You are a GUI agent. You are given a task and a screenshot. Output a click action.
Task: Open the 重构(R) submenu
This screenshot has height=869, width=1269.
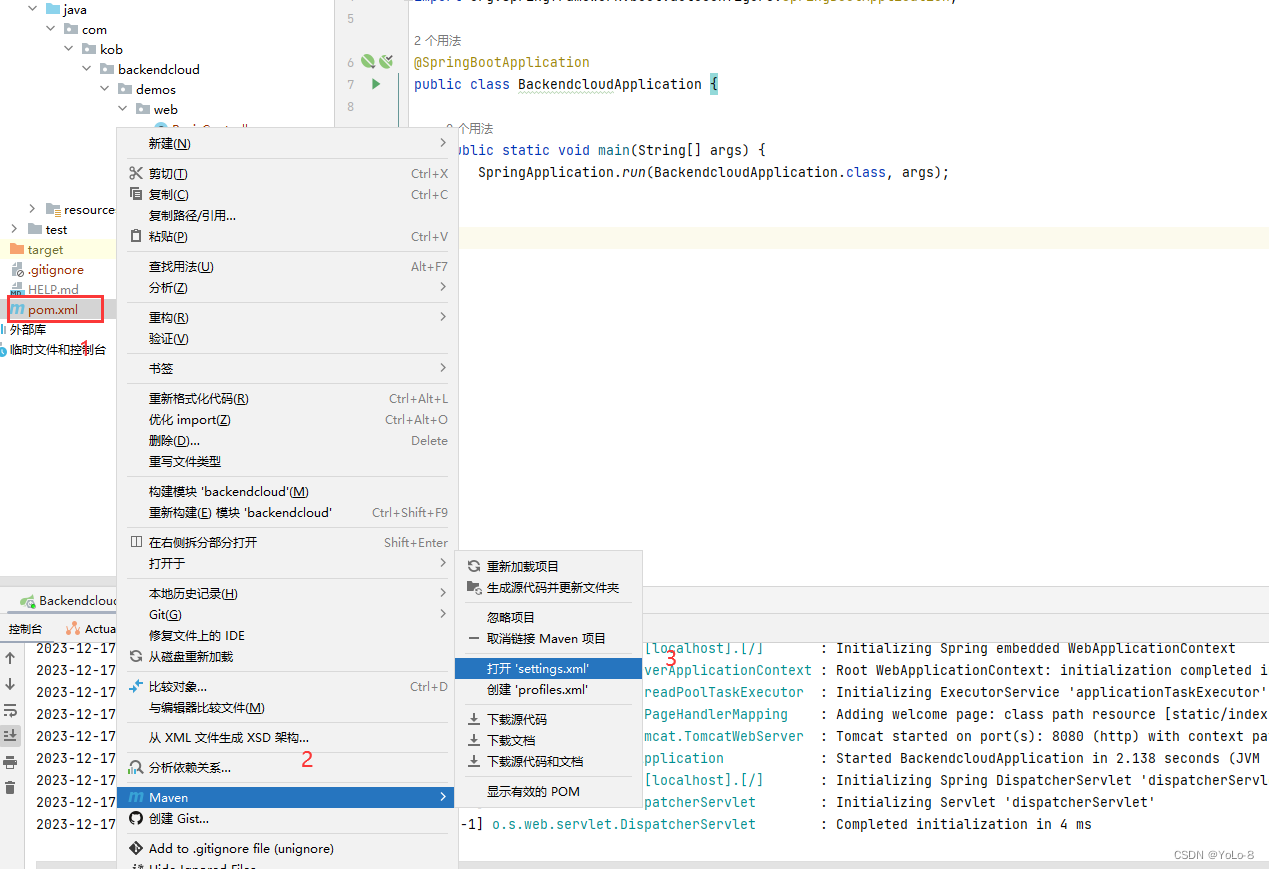point(287,317)
